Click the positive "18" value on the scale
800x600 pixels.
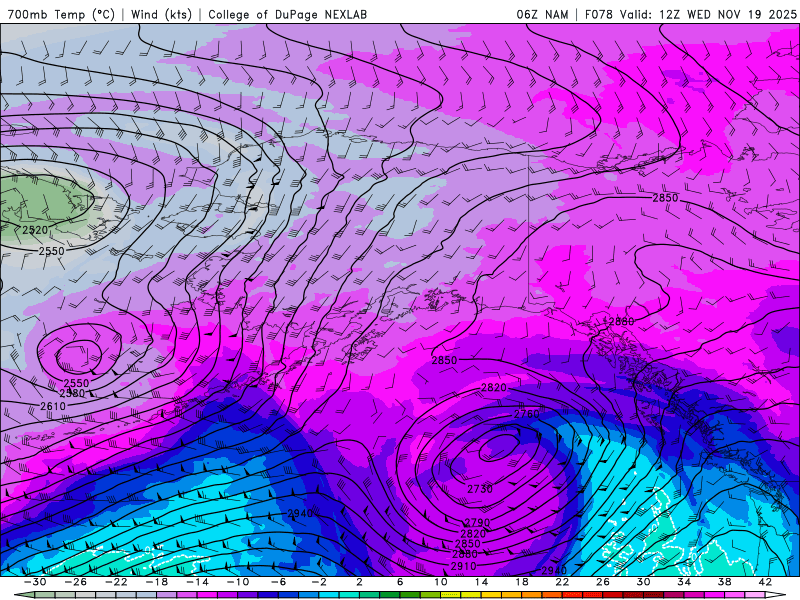pyautogui.click(x=522, y=582)
